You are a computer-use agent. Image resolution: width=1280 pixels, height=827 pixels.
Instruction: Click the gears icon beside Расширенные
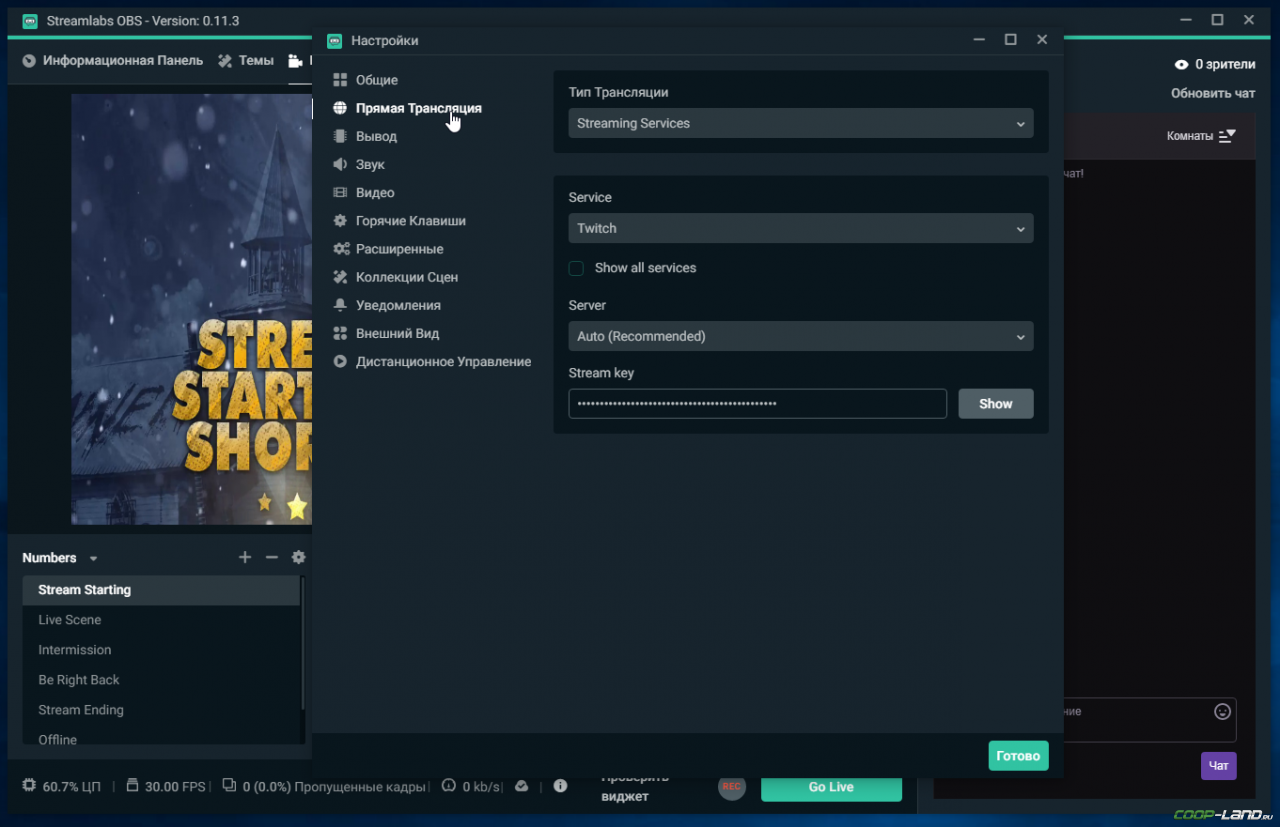pos(340,249)
